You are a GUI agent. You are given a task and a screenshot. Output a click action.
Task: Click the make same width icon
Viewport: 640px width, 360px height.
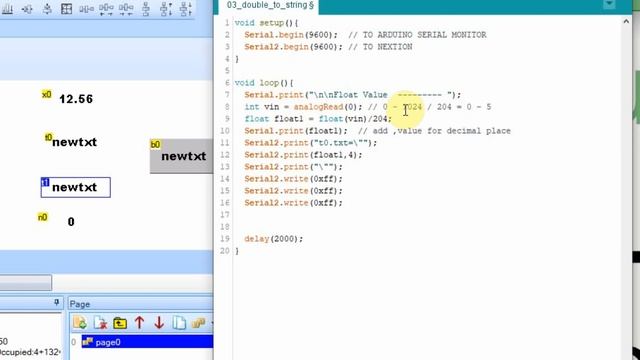[86, 9]
